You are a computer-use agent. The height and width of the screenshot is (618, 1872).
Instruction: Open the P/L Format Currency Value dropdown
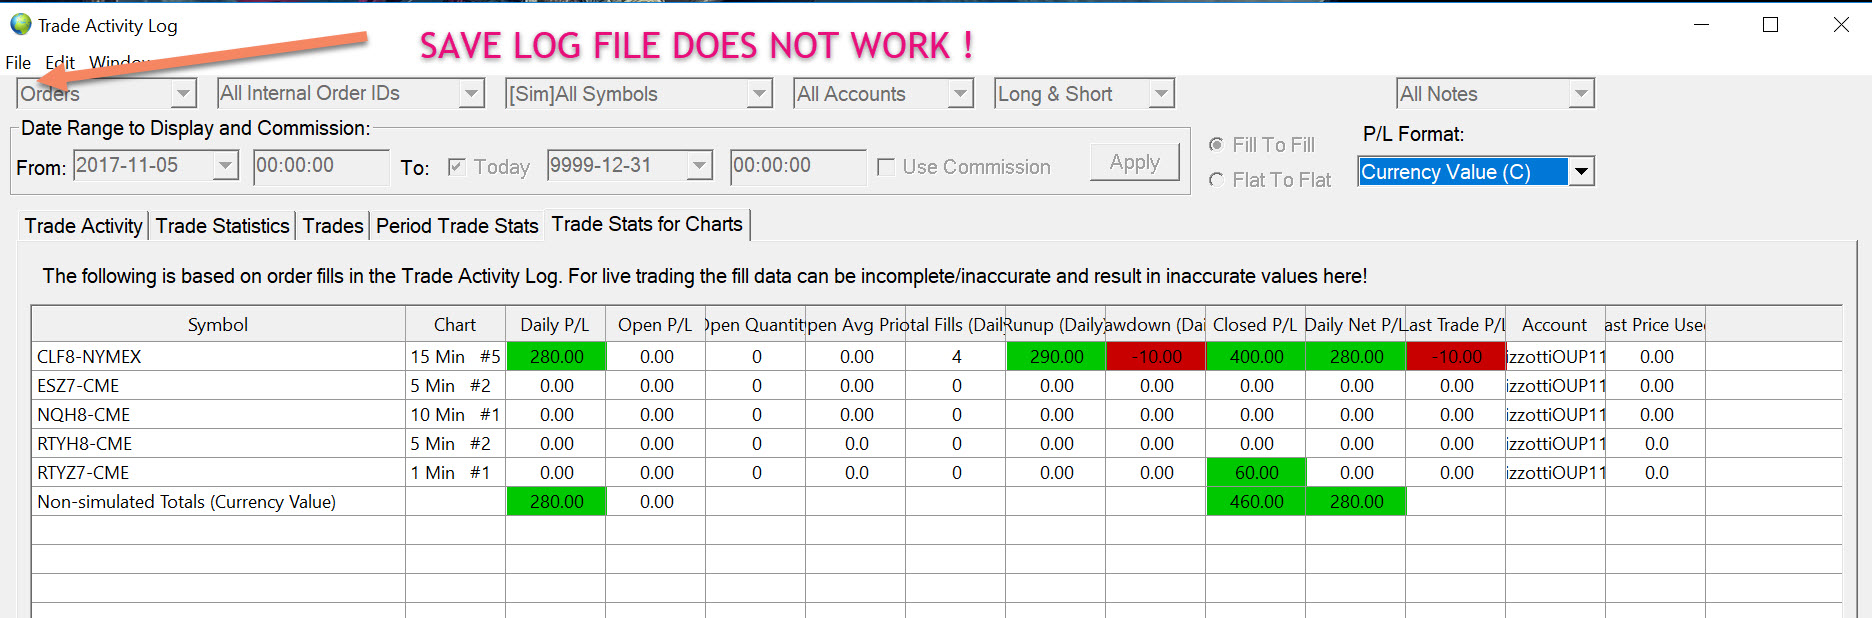point(1581,172)
